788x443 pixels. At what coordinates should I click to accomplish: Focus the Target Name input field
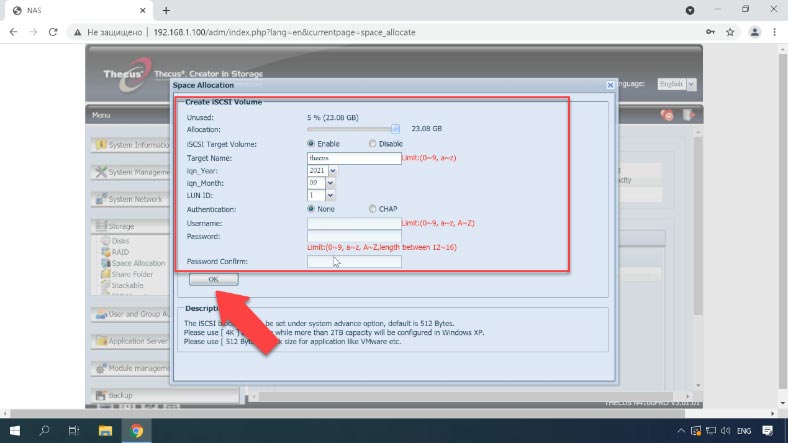[354, 158]
